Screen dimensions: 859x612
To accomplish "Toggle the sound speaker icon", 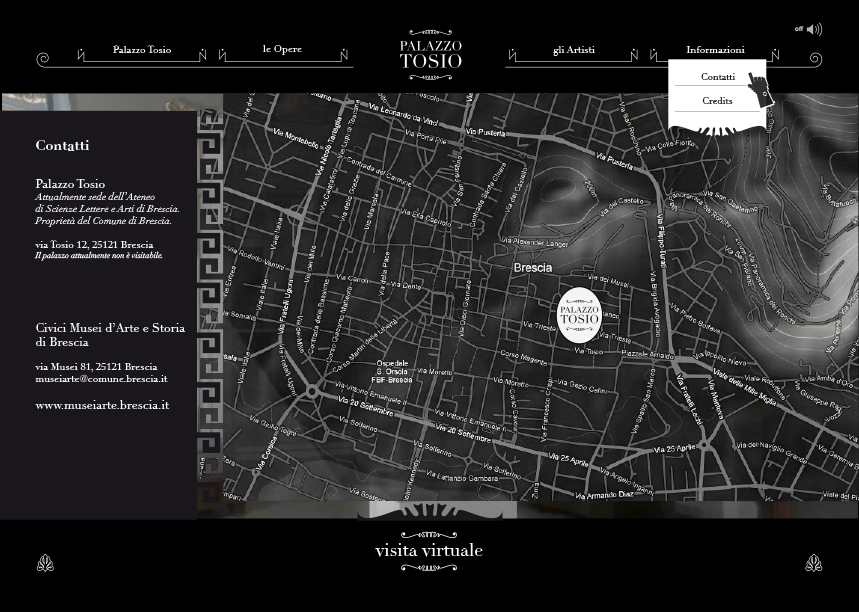I will 814,29.
